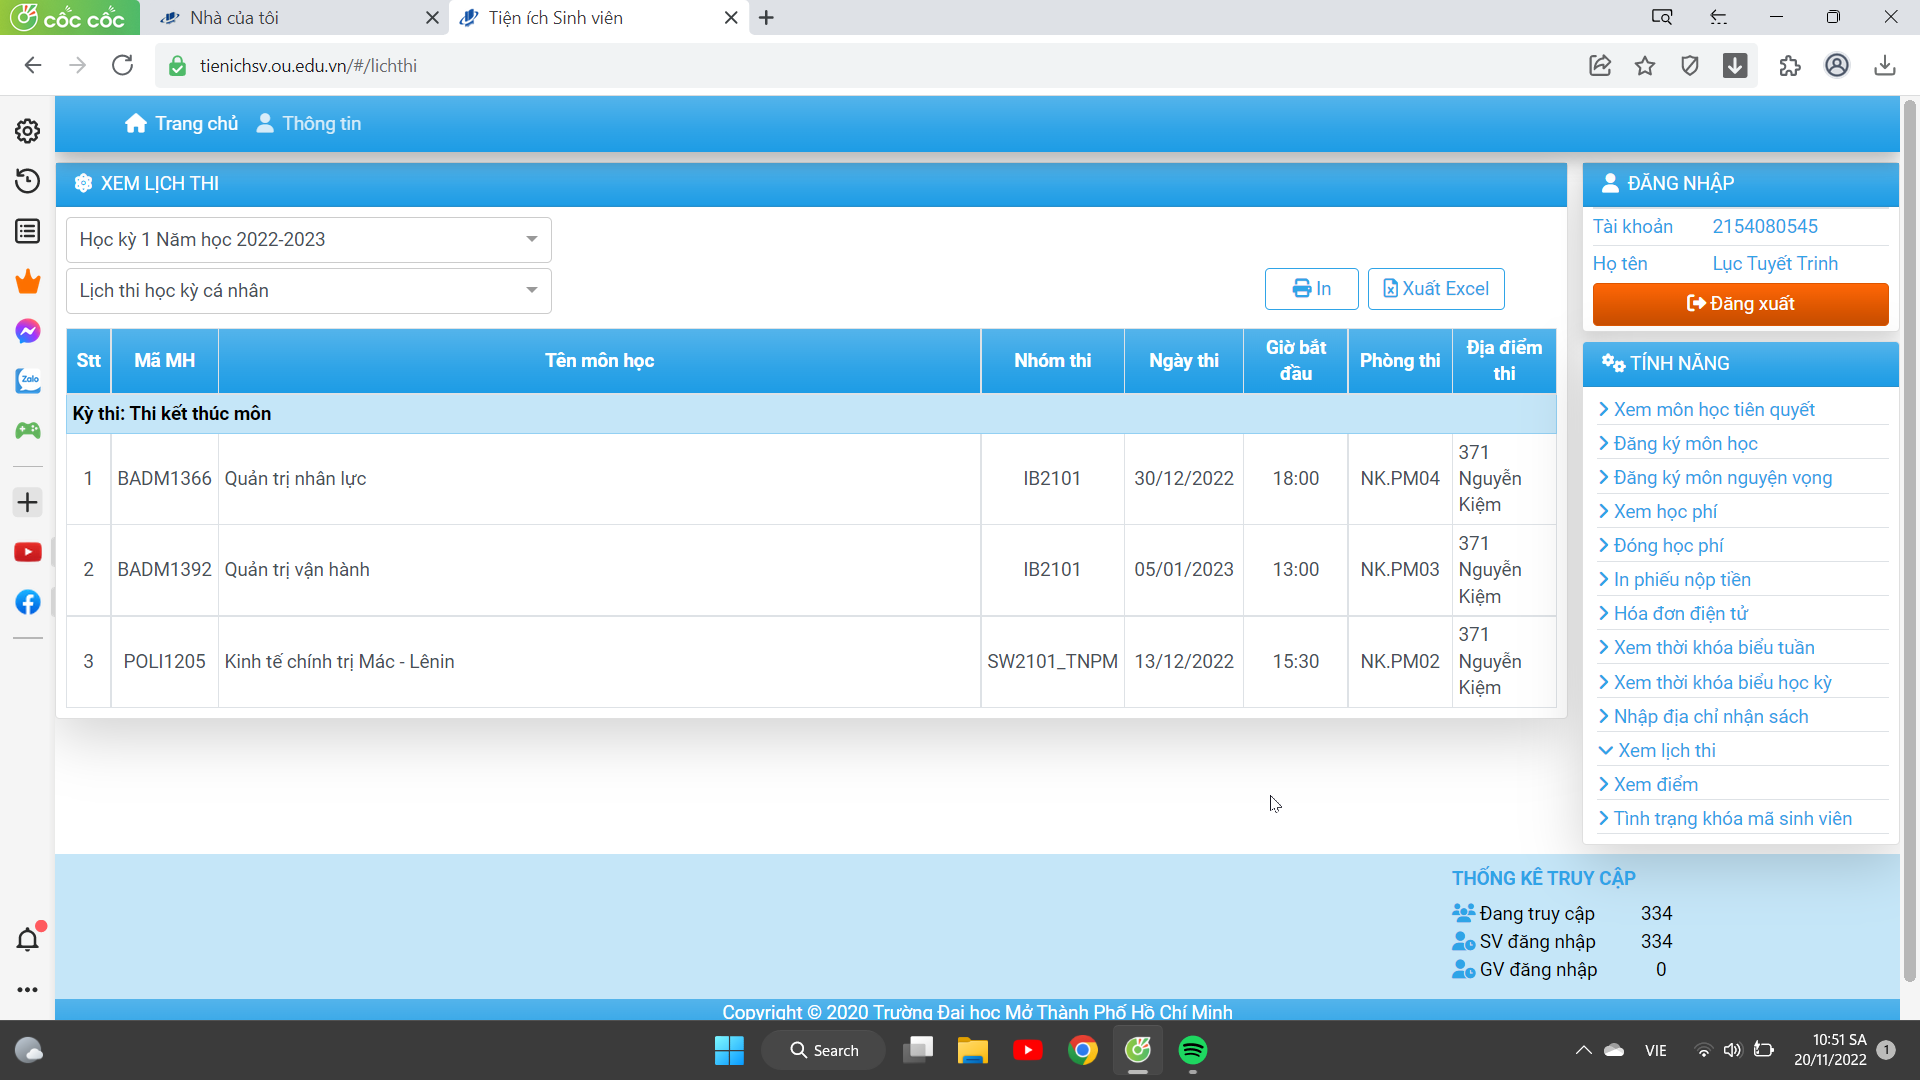Select the Quản trị vận hành cell

(599, 570)
